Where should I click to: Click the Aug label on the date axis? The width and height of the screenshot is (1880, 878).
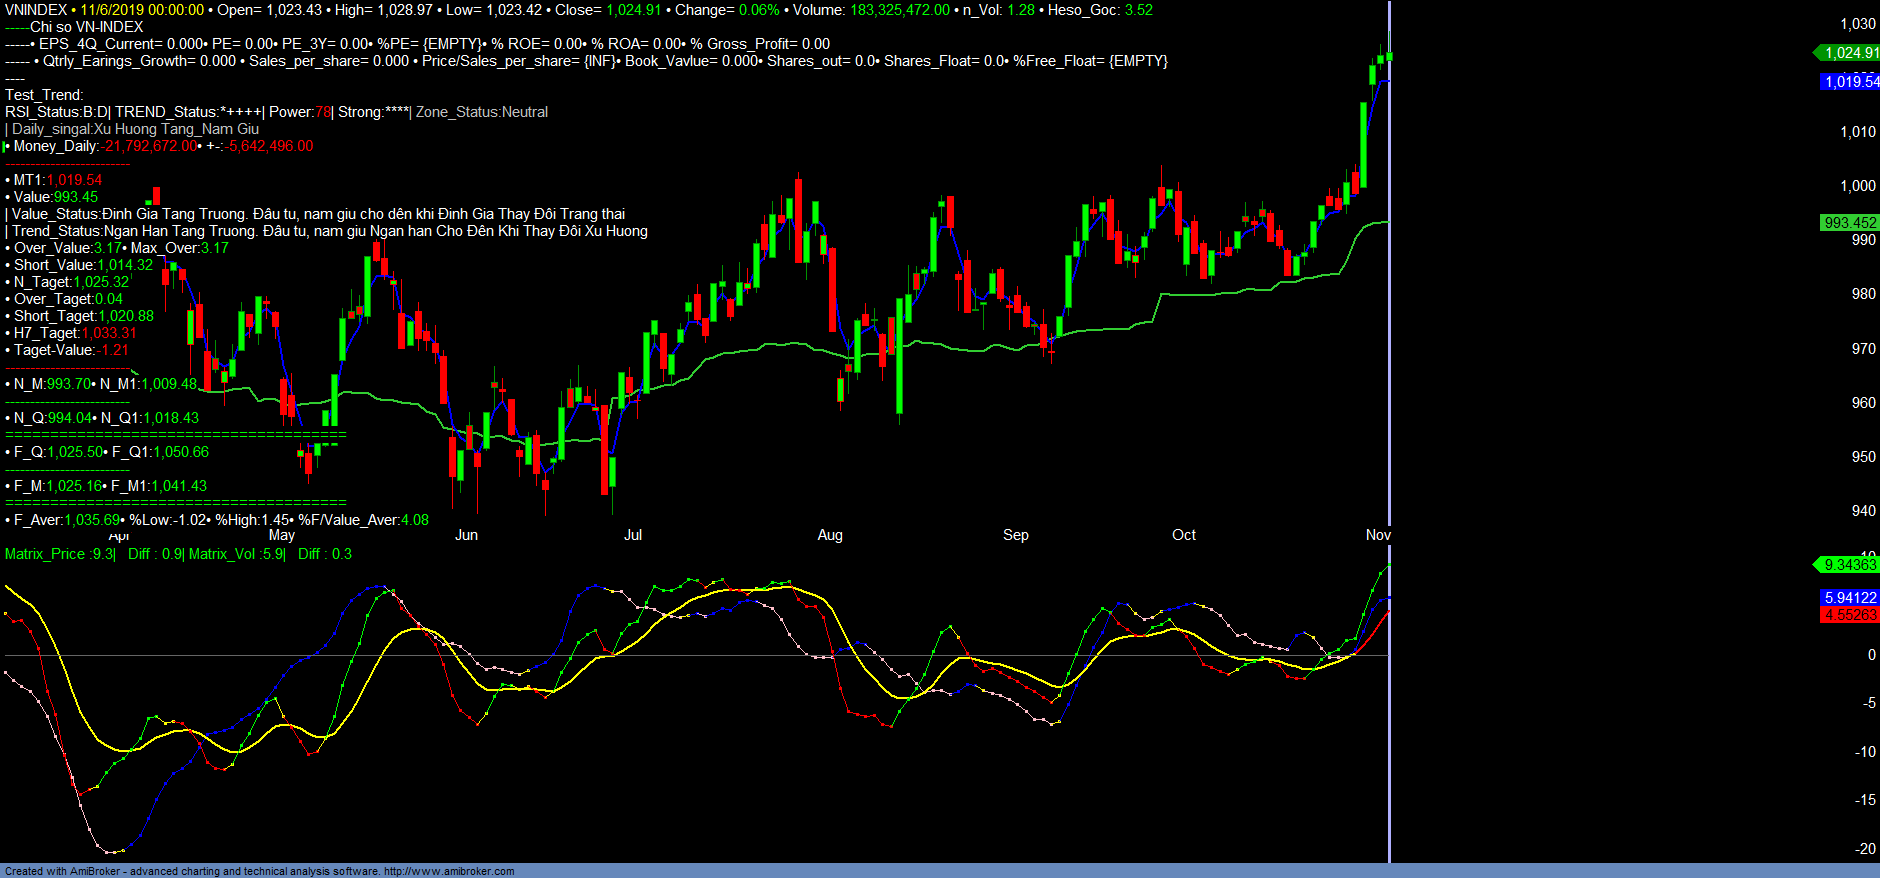point(830,535)
